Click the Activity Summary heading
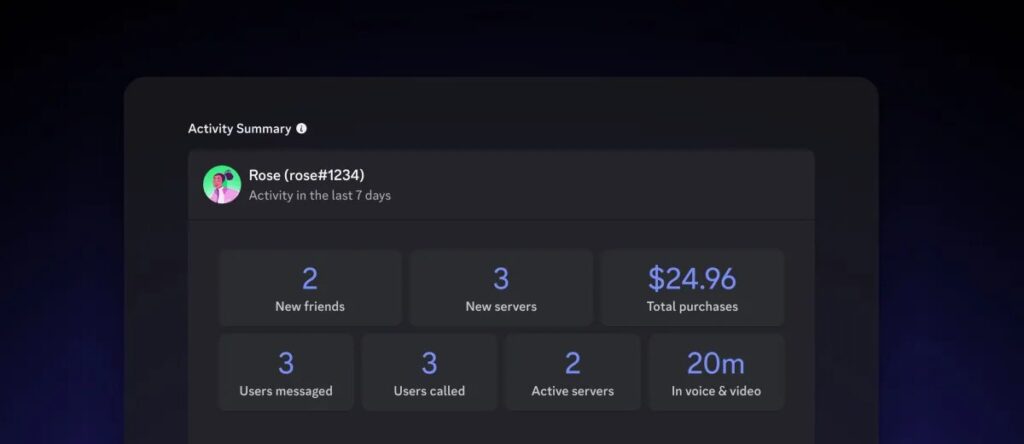 click(240, 129)
